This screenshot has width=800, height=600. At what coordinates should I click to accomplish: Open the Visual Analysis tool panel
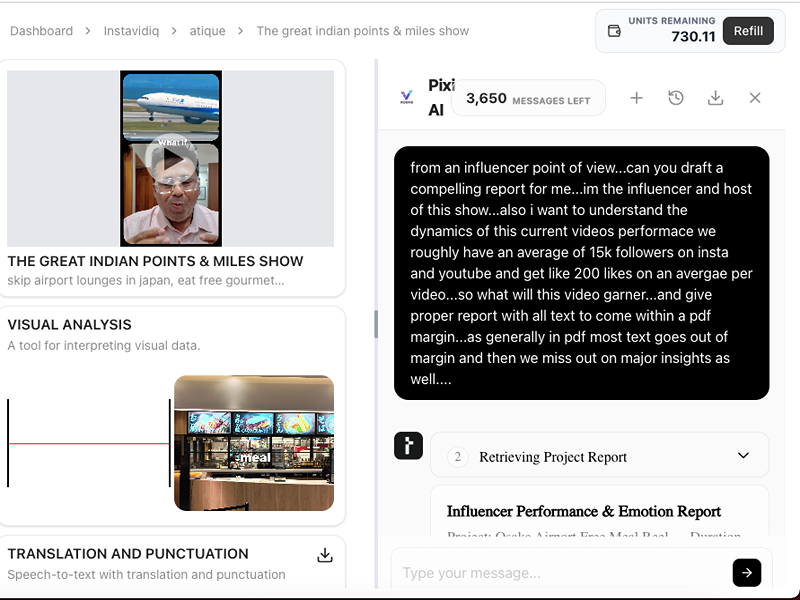click(x=69, y=325)
